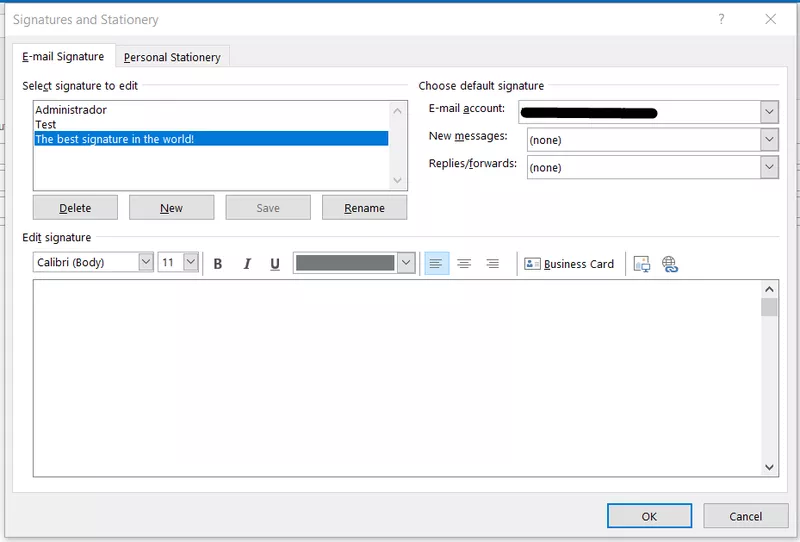Open the font size 11 dropdown
This screenshot has width=800, height=542.
(x=191, y=262)
